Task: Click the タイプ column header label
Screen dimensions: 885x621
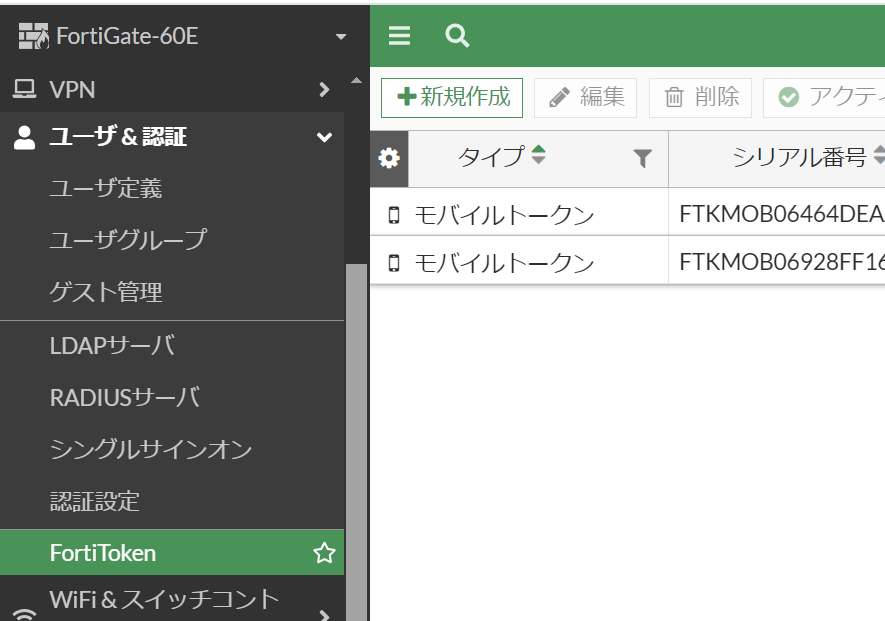Action: [491, 156]
